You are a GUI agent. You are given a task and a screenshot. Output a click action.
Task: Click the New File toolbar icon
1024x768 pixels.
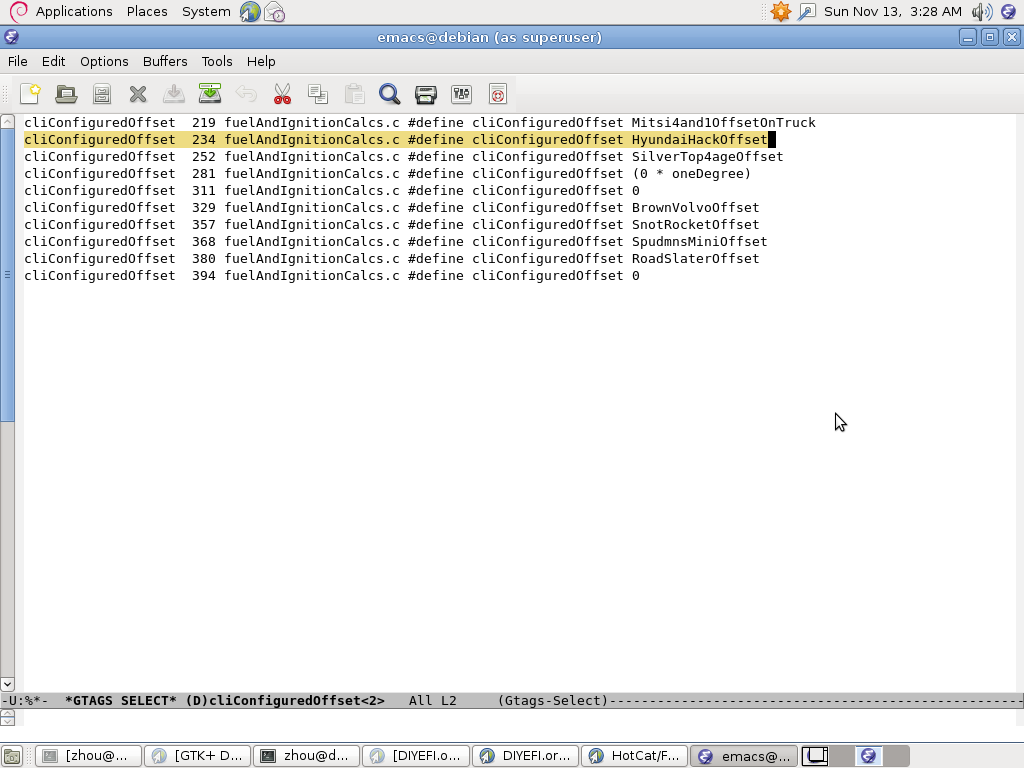30,94
